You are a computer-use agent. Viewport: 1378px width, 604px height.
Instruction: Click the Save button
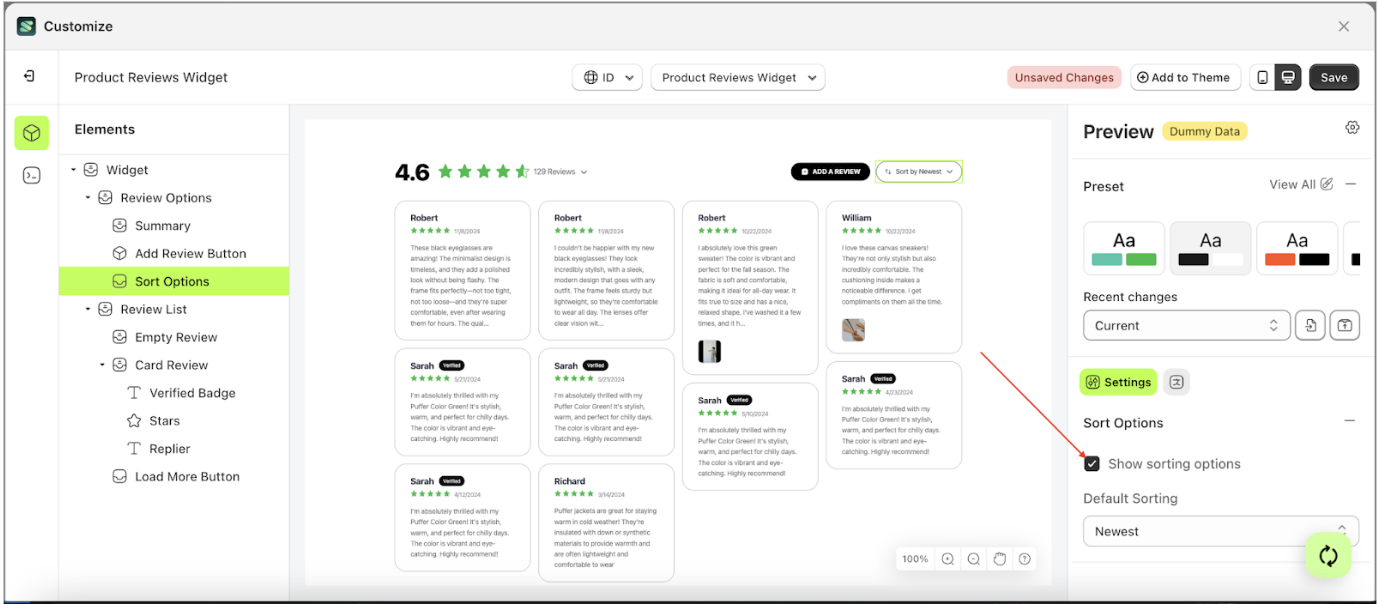(x=1334, y=77)
